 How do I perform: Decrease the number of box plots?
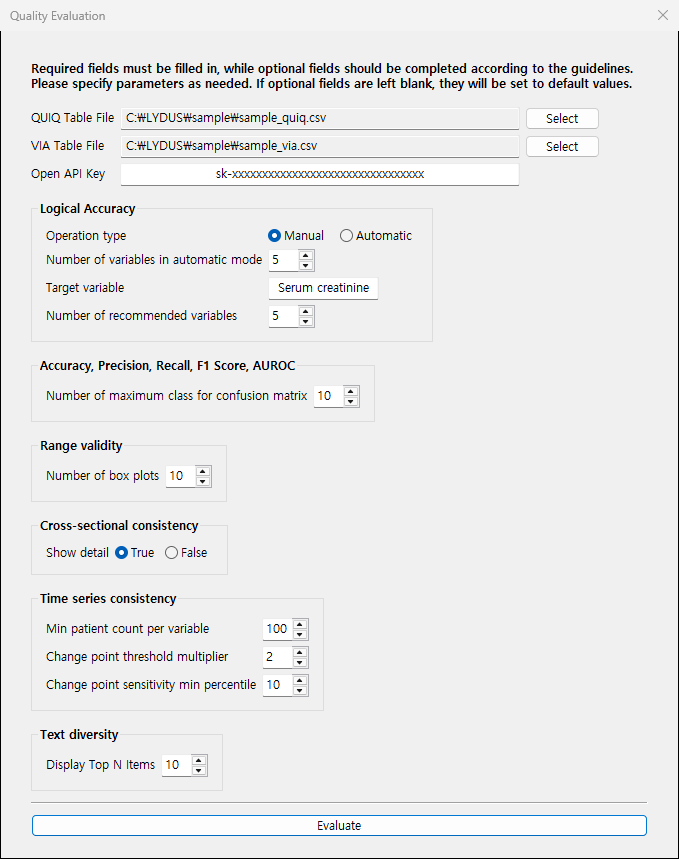pos(203,482)
